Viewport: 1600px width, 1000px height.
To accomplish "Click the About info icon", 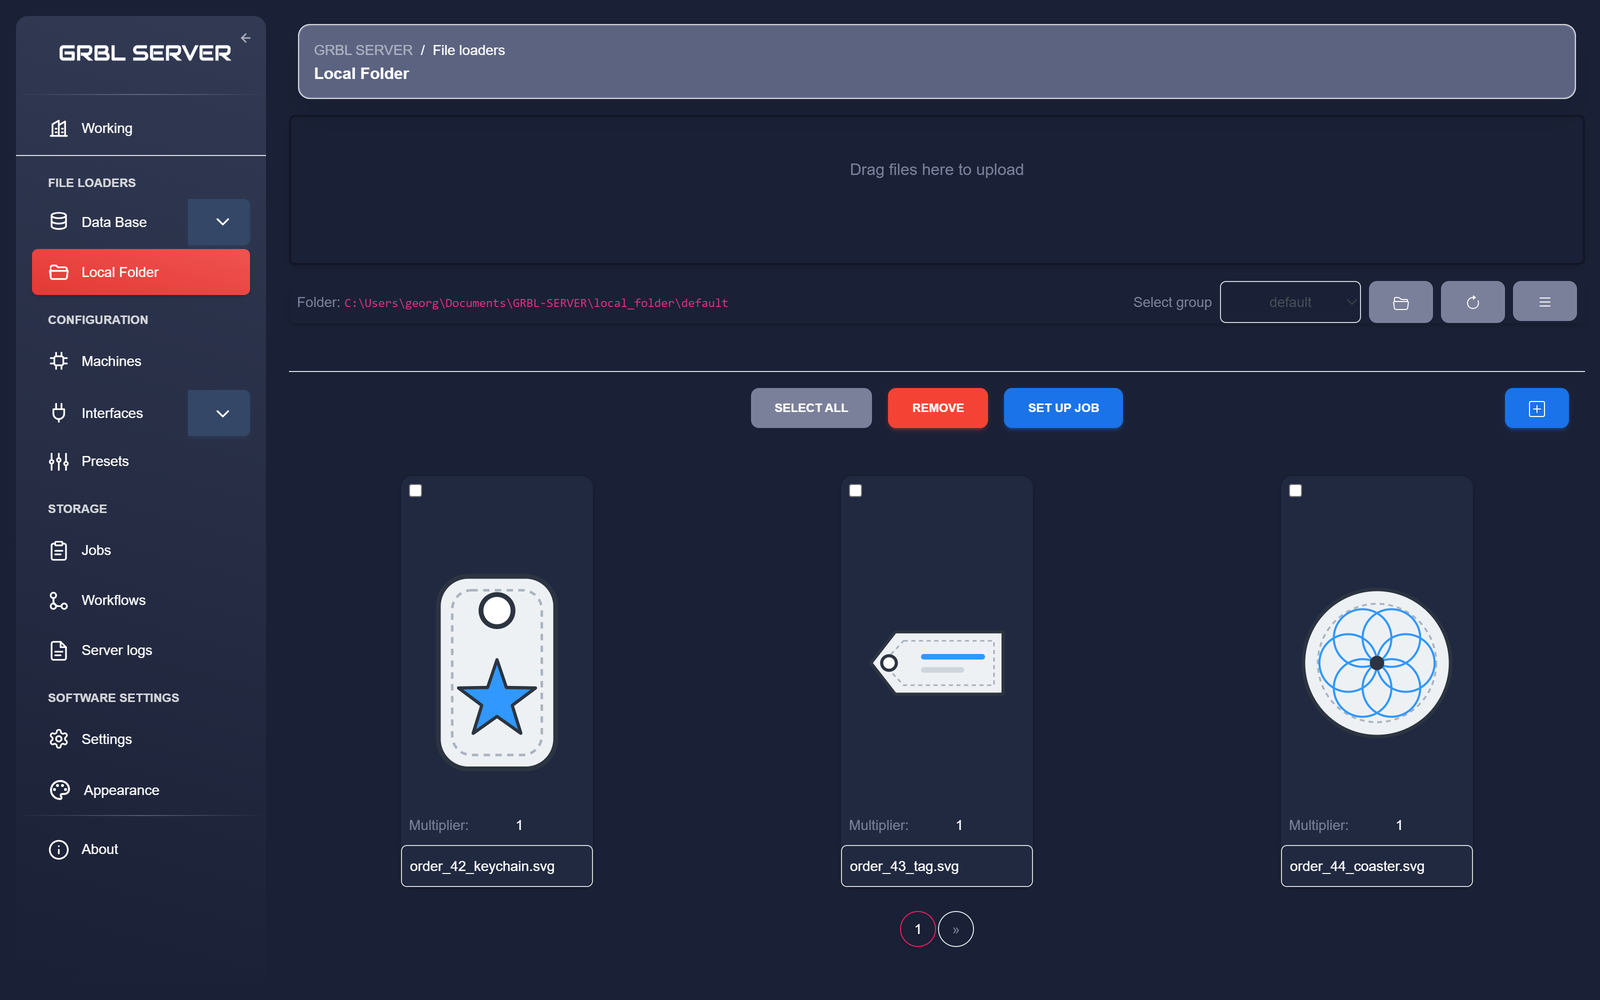I will [59, 849].
